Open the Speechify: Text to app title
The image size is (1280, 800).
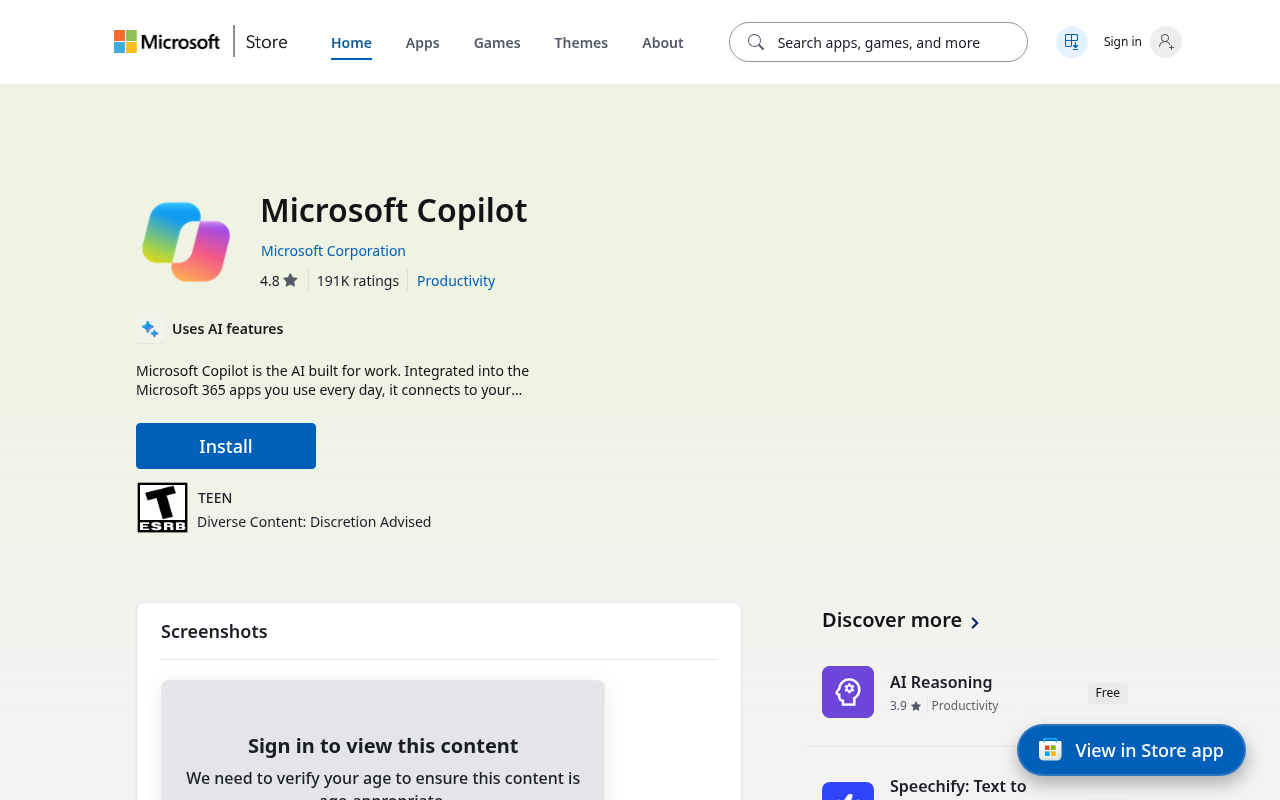coord(958,787)
